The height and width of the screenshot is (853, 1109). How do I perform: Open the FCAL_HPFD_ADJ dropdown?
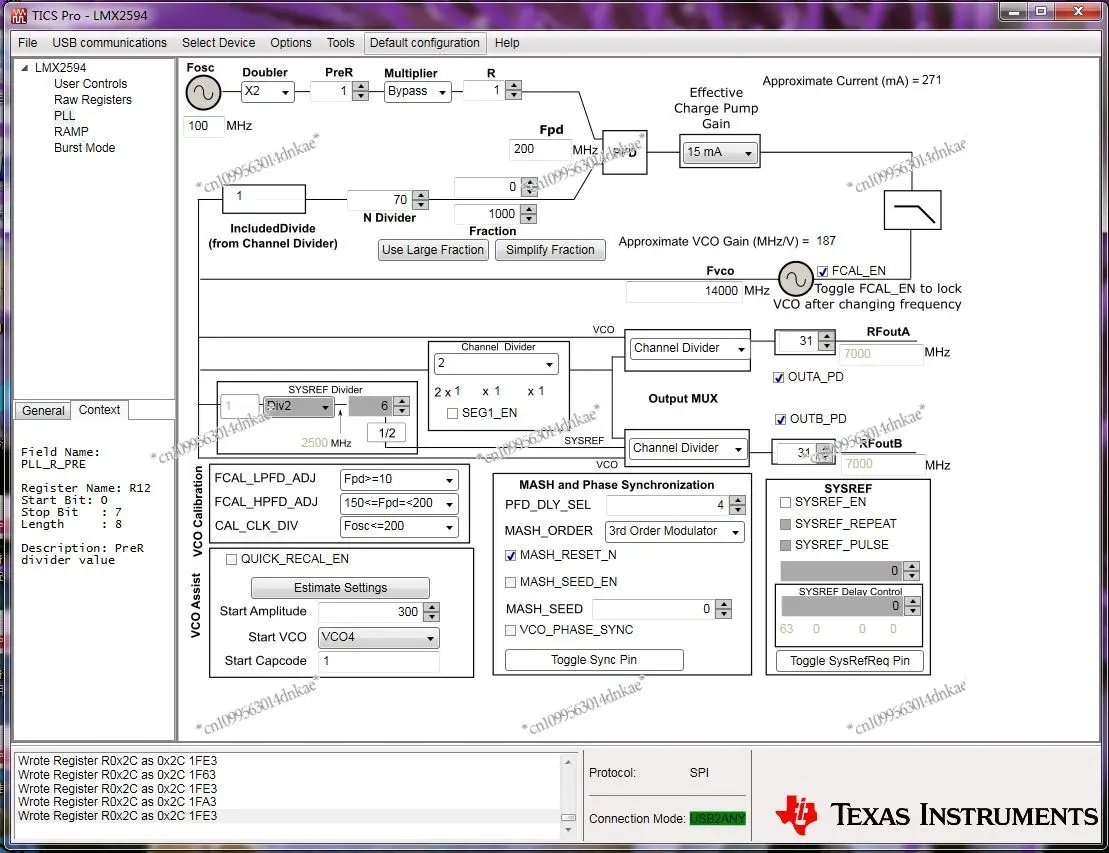tap(399, 504)
